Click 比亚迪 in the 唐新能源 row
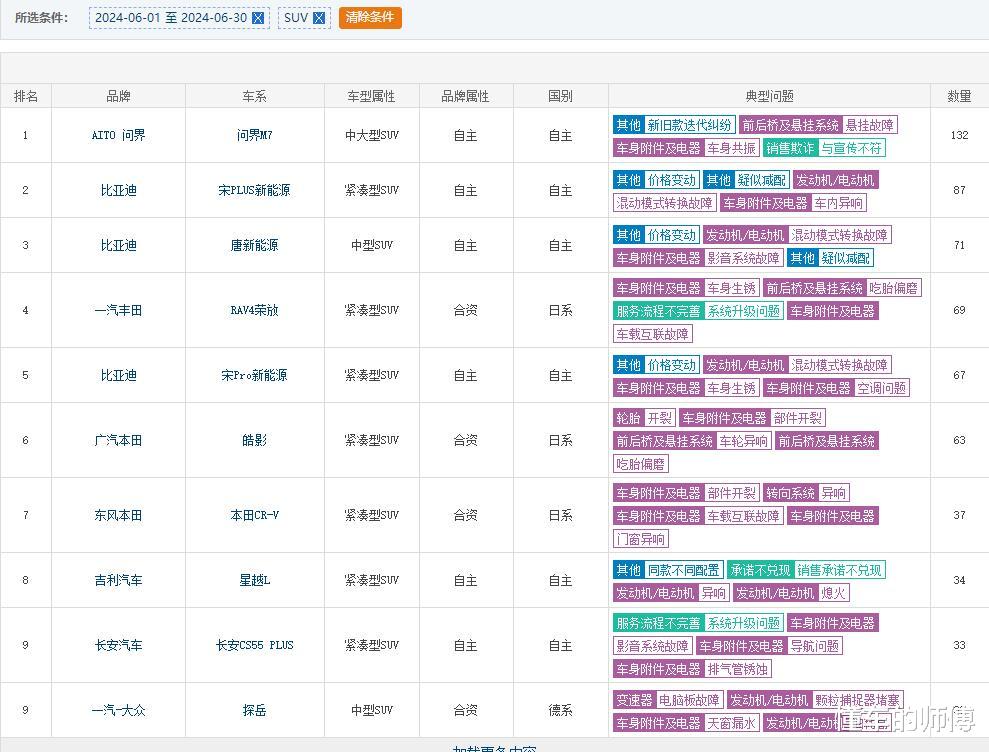Image resolution: width=989 pixels, height=752 pixels. (x=119, y=245)
